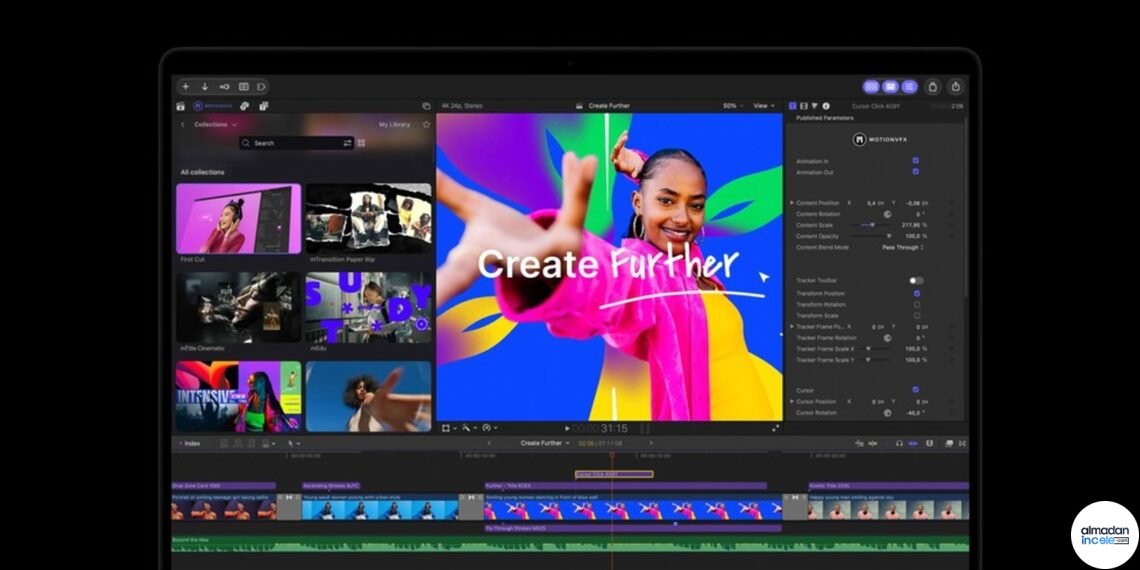
Task: Open the mTransition Paper Rip collection
Action: (x=369, y=218)
